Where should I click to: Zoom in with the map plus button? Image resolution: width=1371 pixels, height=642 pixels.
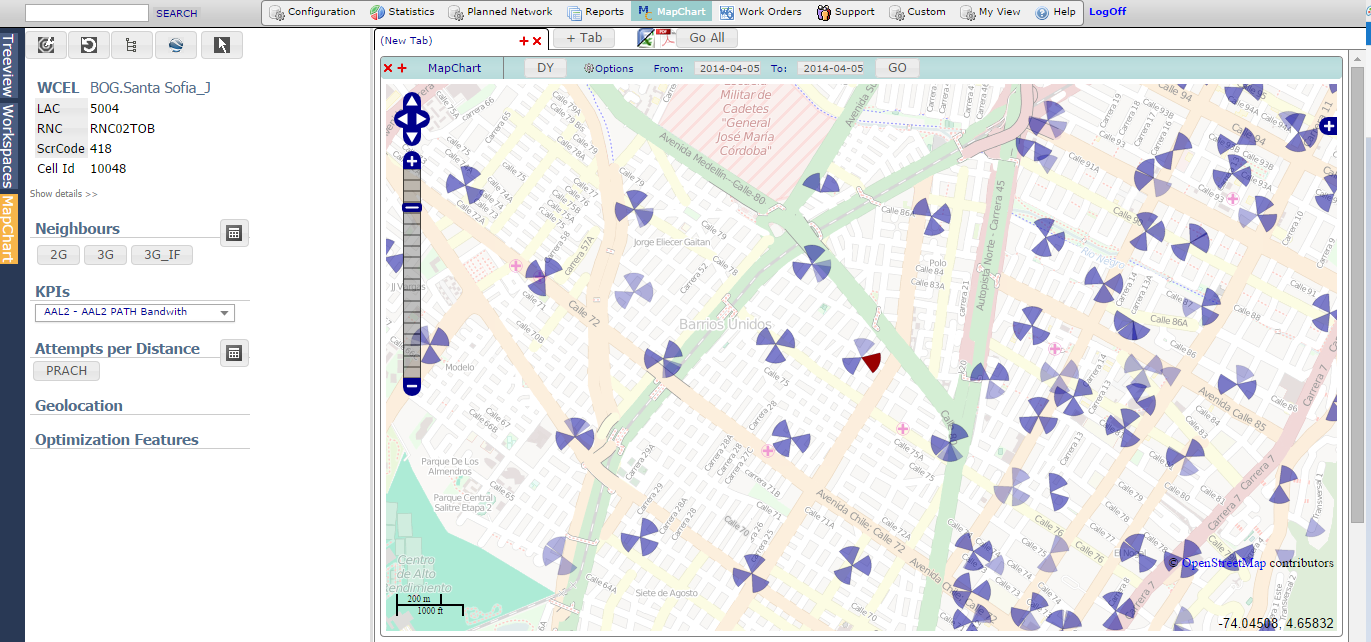point(412,161)
